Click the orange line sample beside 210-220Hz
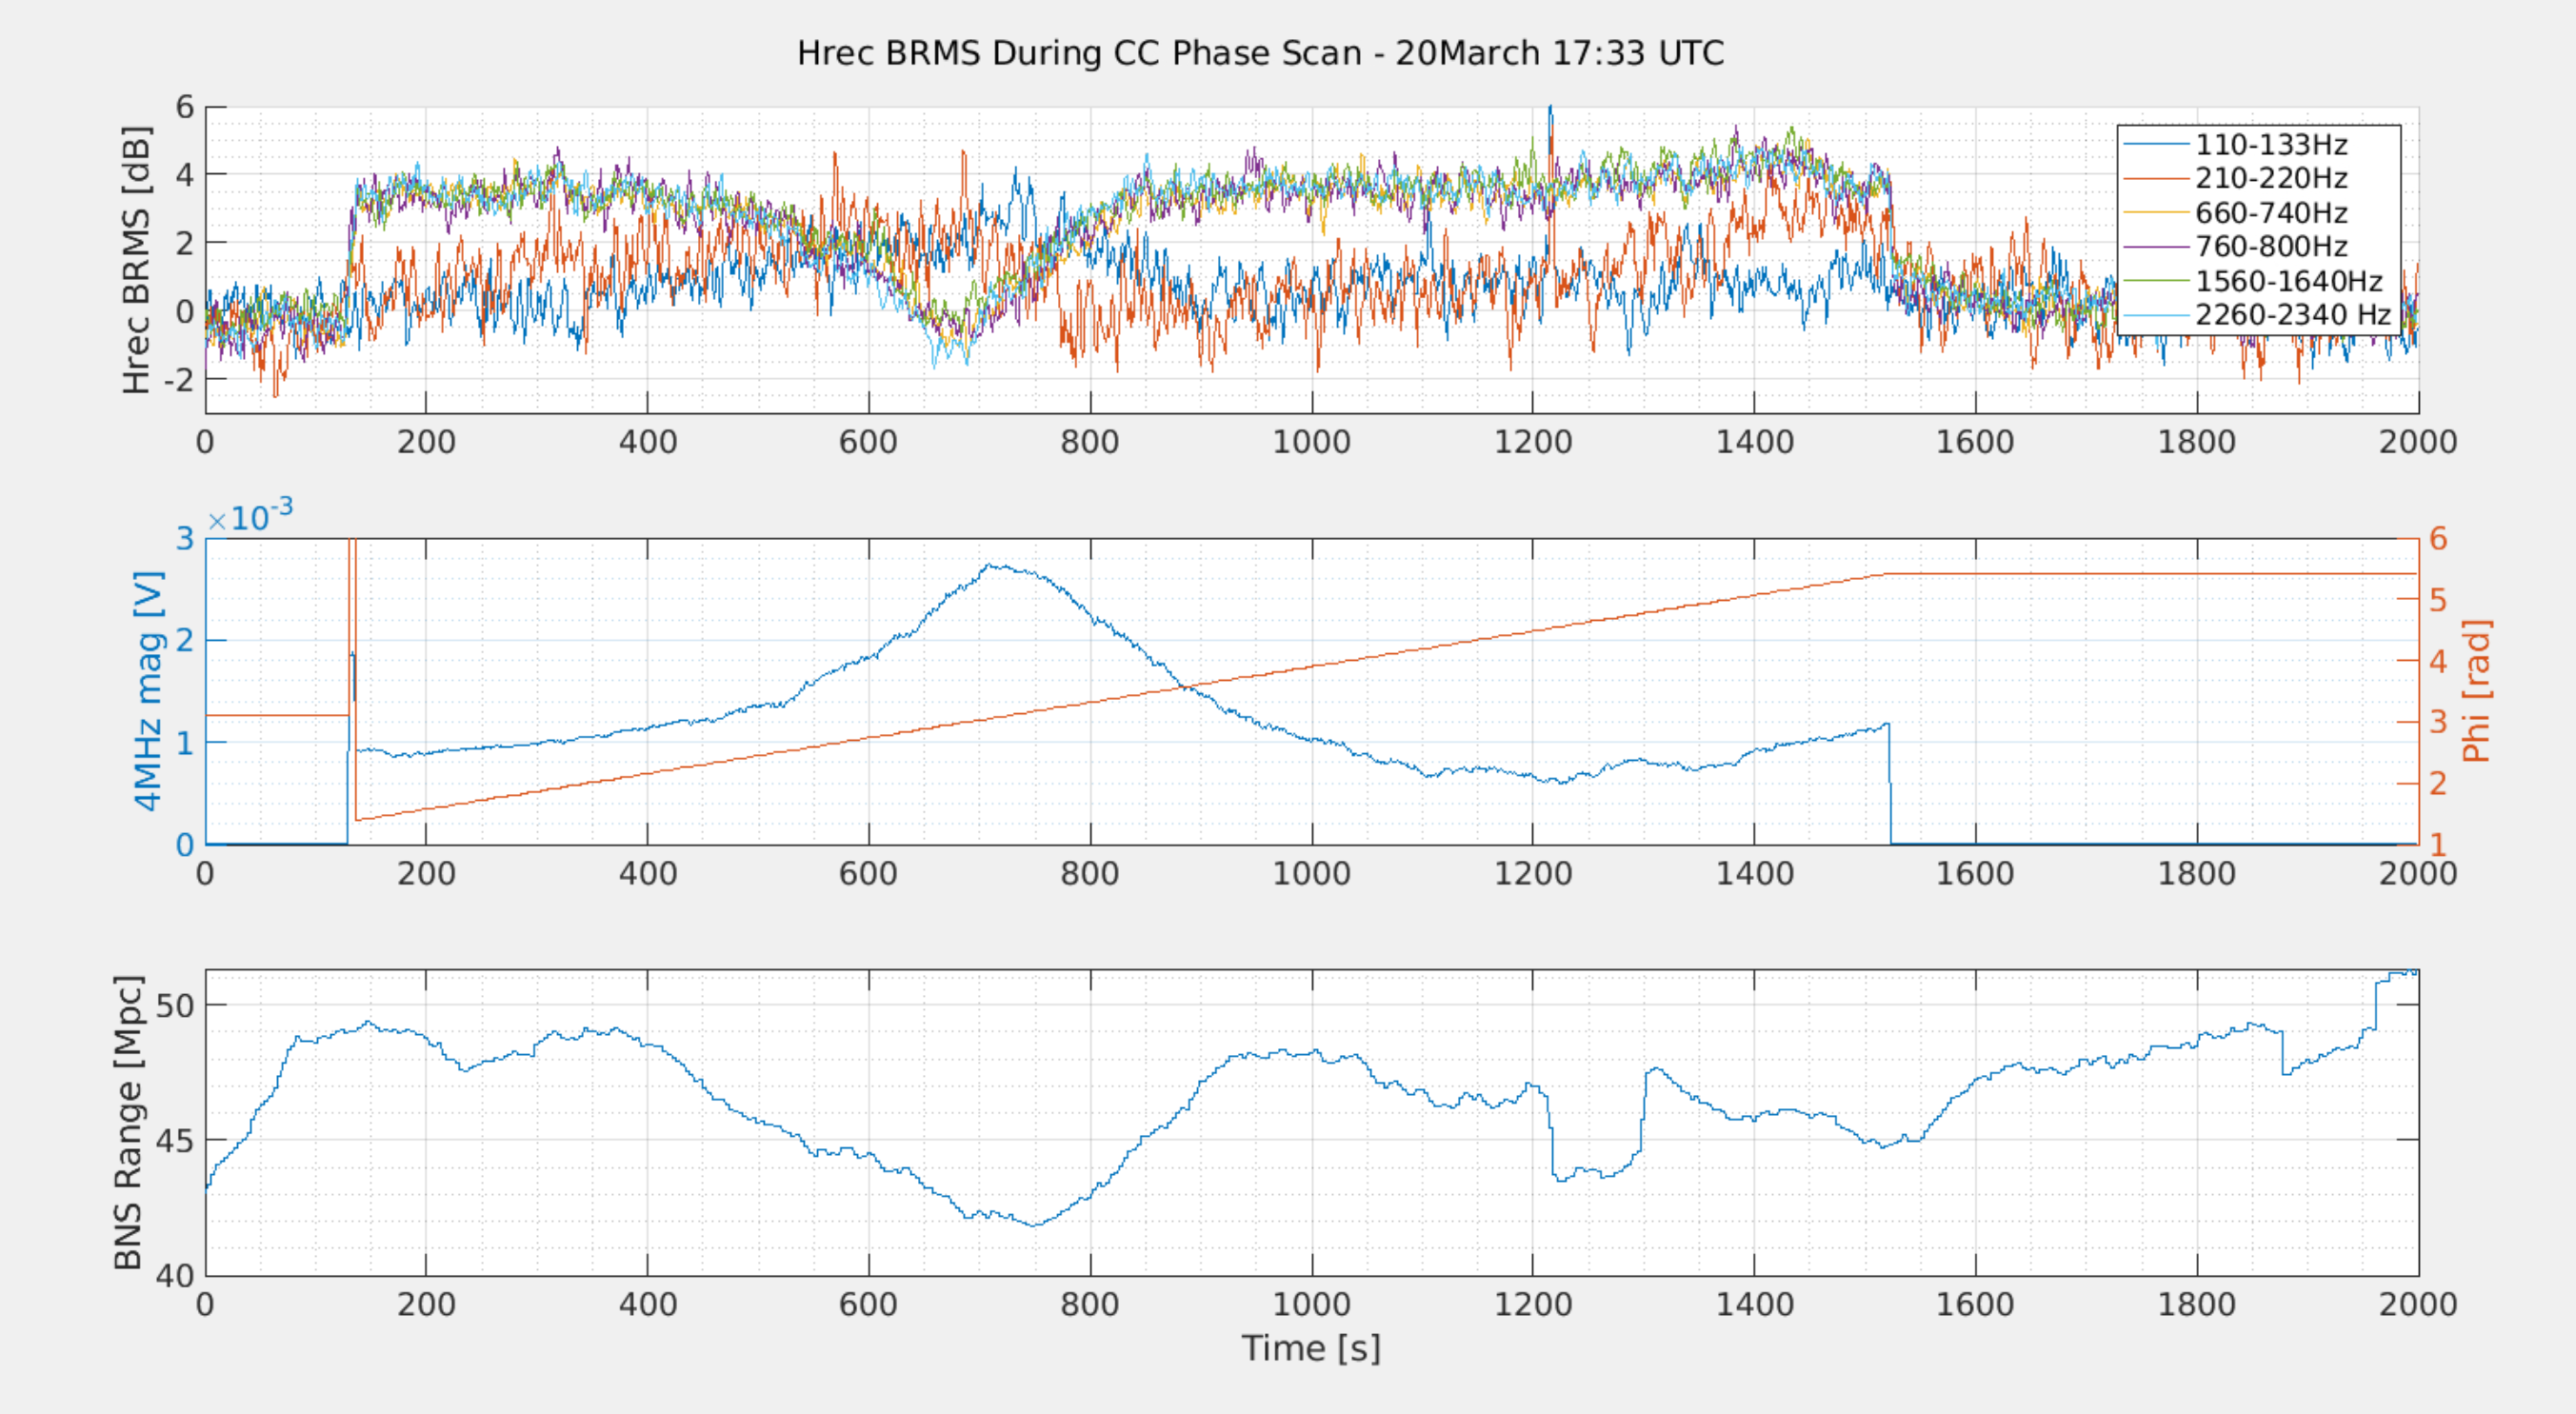The image size is (2576, 1414). pyautogui.click(x=2156, y=179)
